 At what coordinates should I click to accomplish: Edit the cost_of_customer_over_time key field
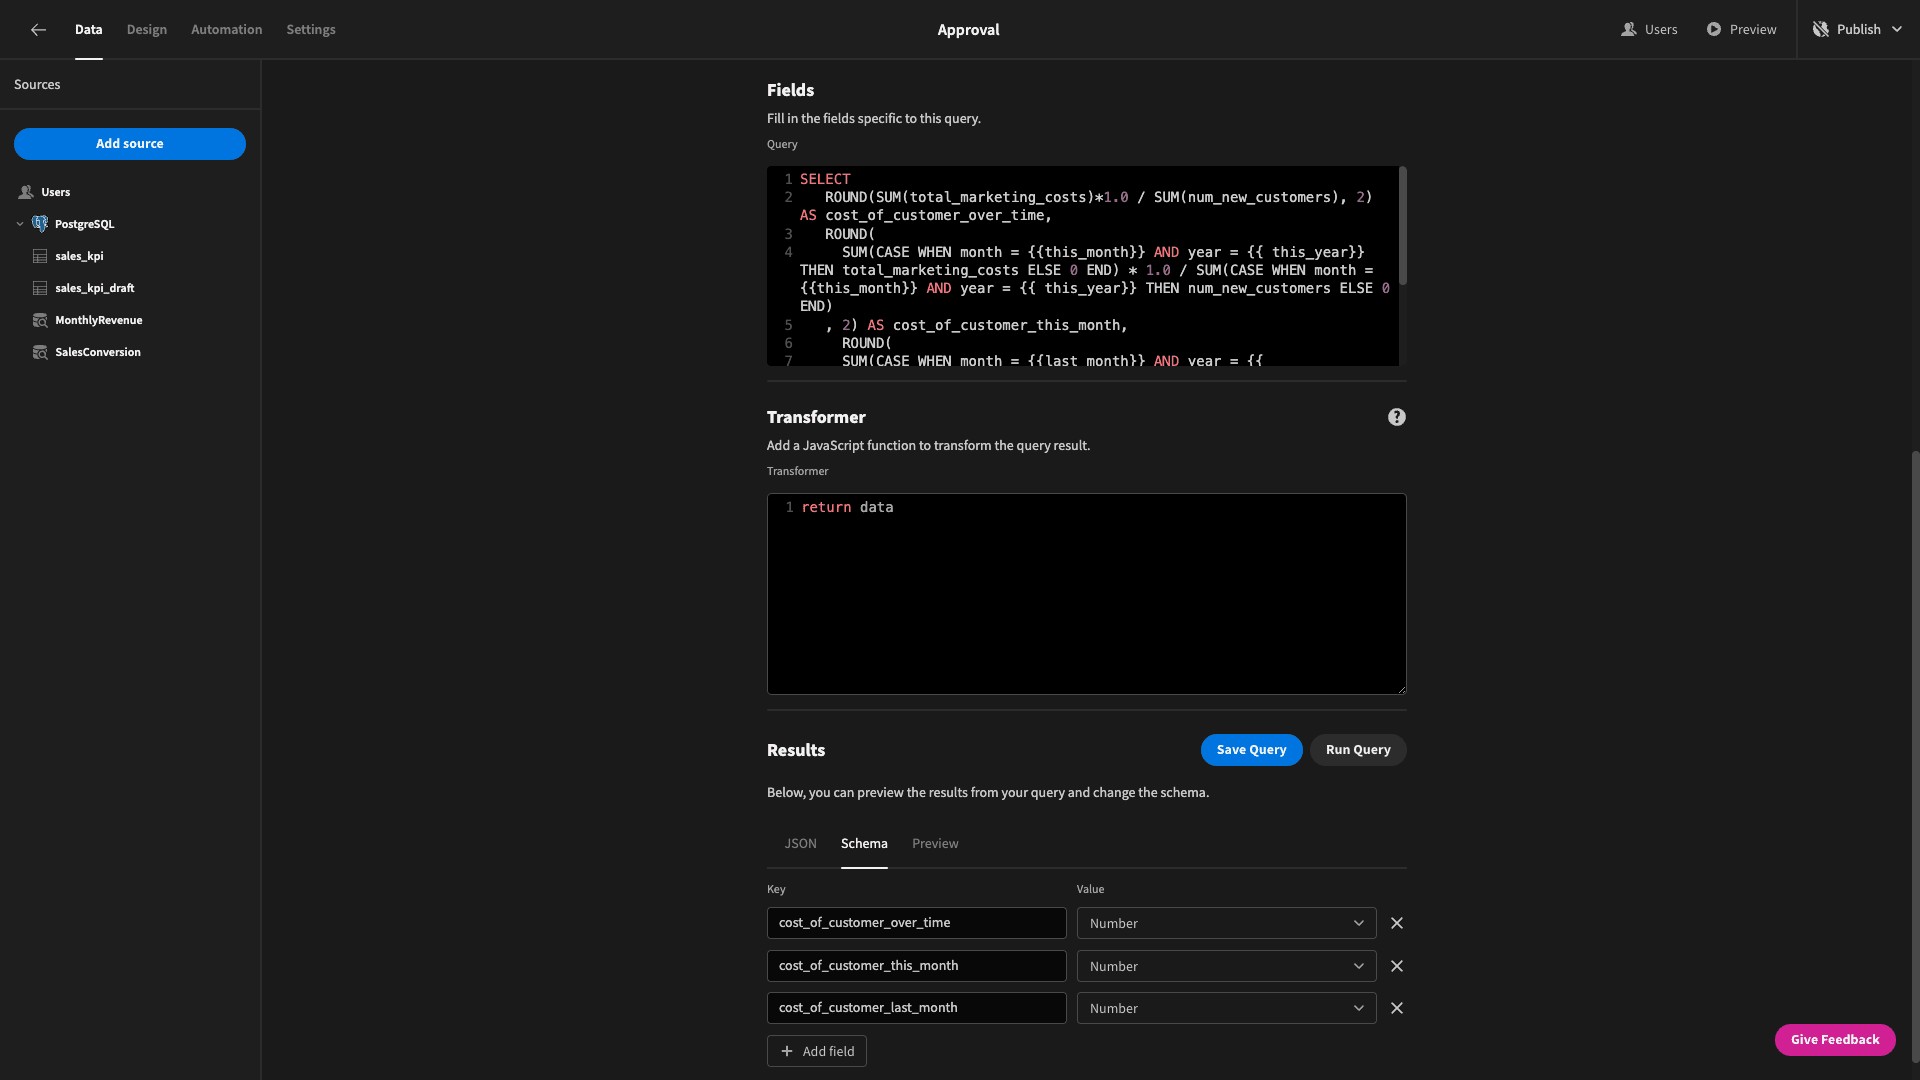(x=916, y=923)
